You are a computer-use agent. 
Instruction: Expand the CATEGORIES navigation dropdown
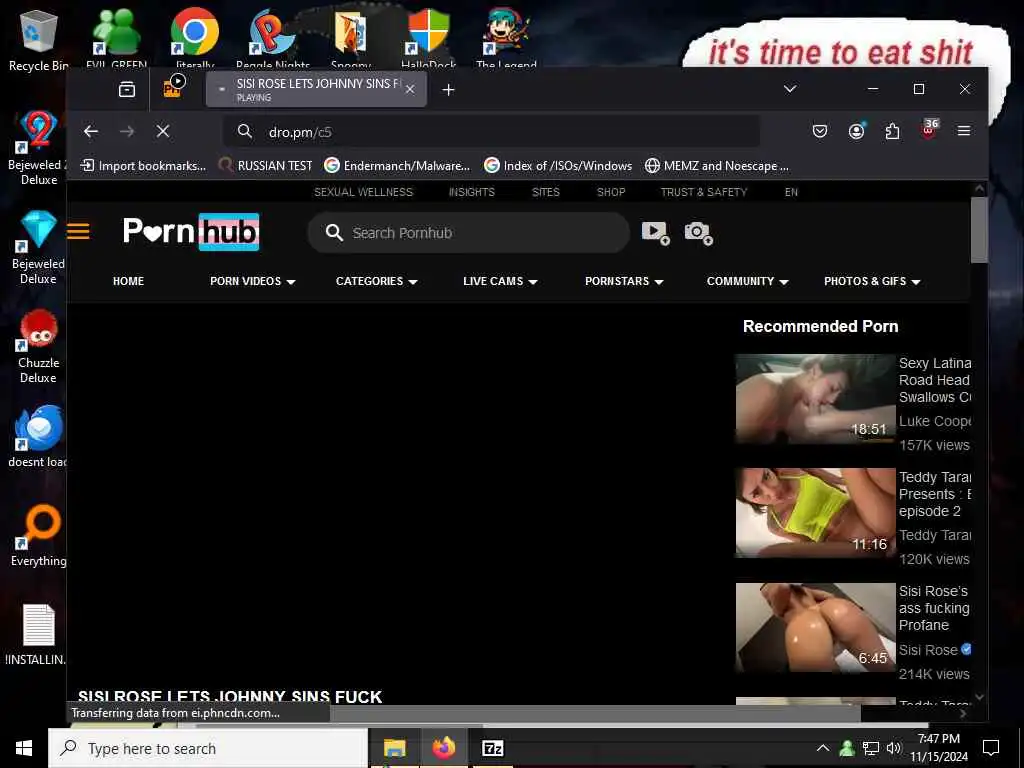(x=376, y=281)
